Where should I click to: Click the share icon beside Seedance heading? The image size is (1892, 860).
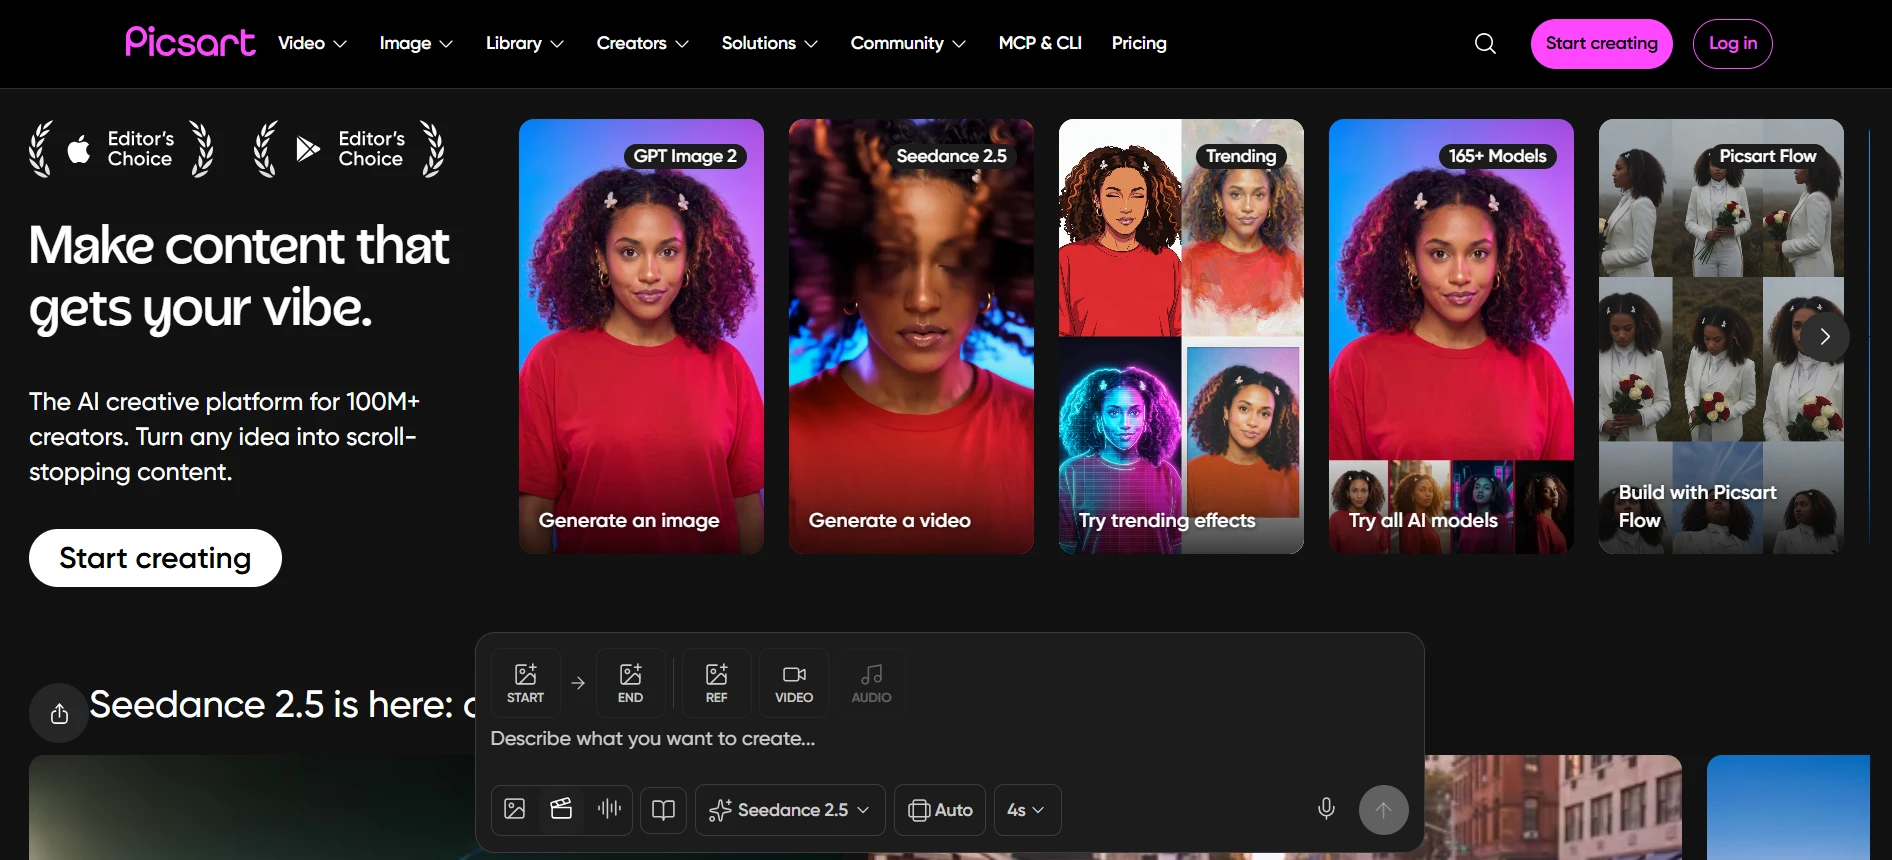(x=59, y=713)
